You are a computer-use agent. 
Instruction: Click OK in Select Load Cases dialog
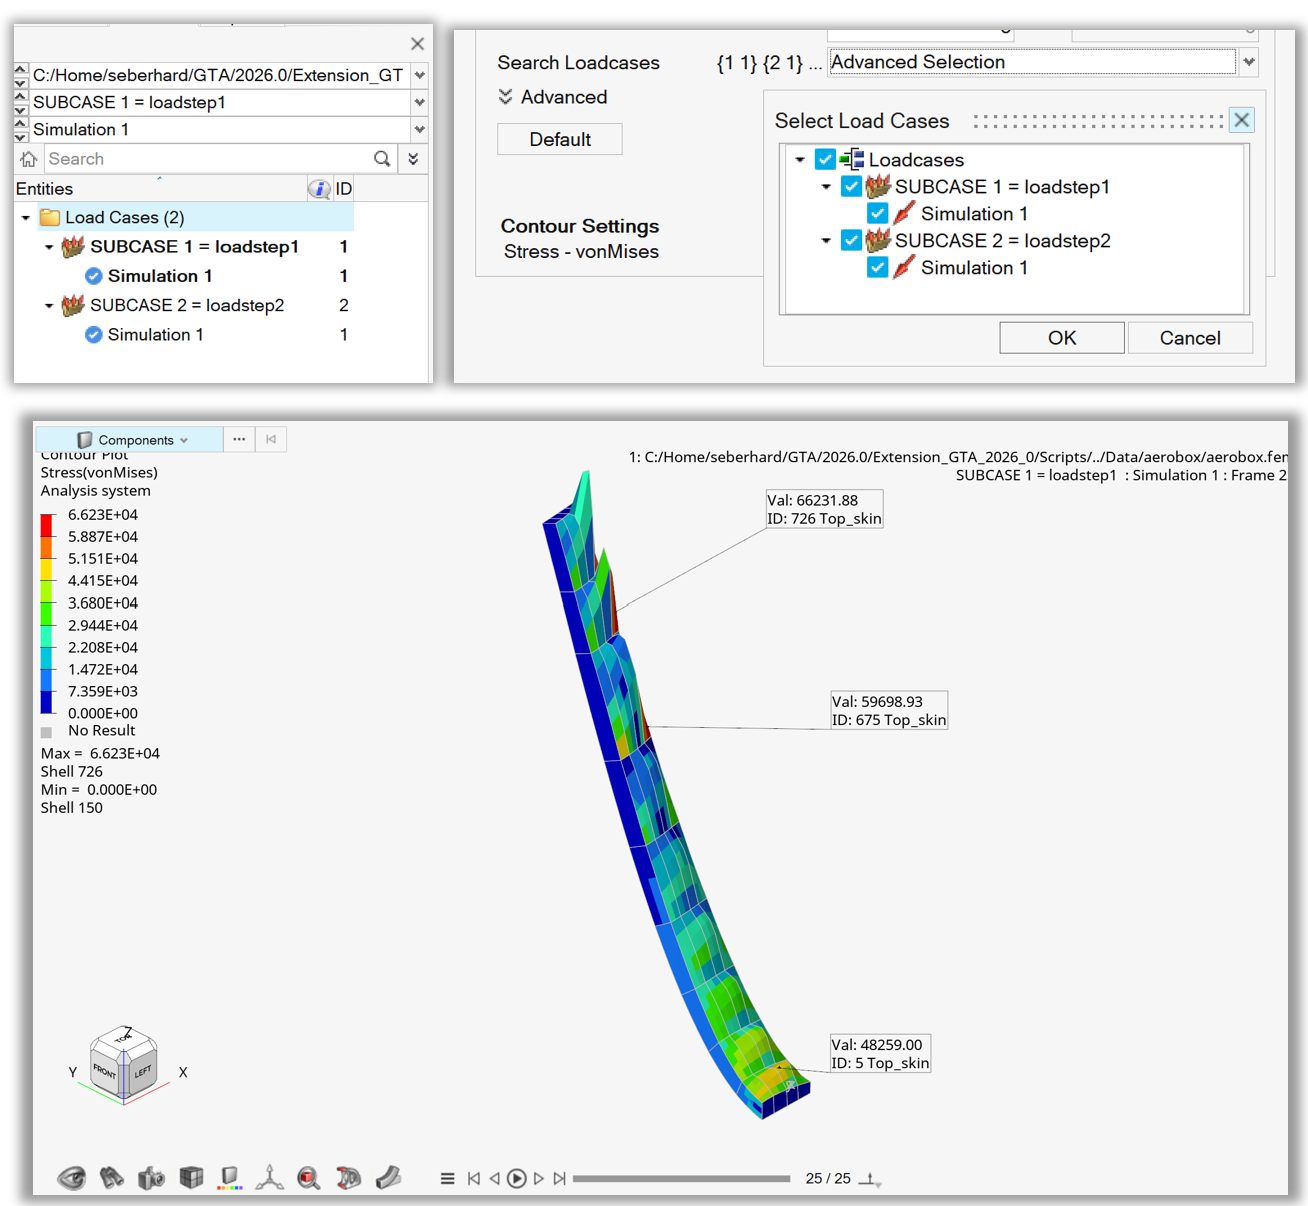coord(1061,337)
